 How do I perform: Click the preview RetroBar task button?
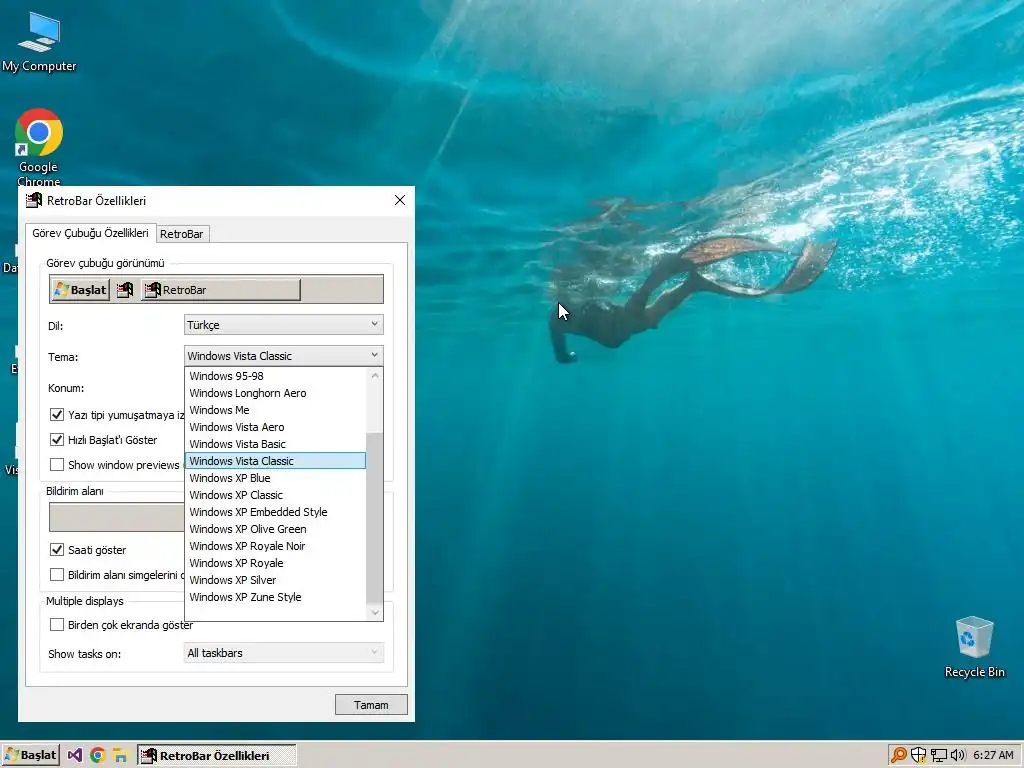coord(221,290)
